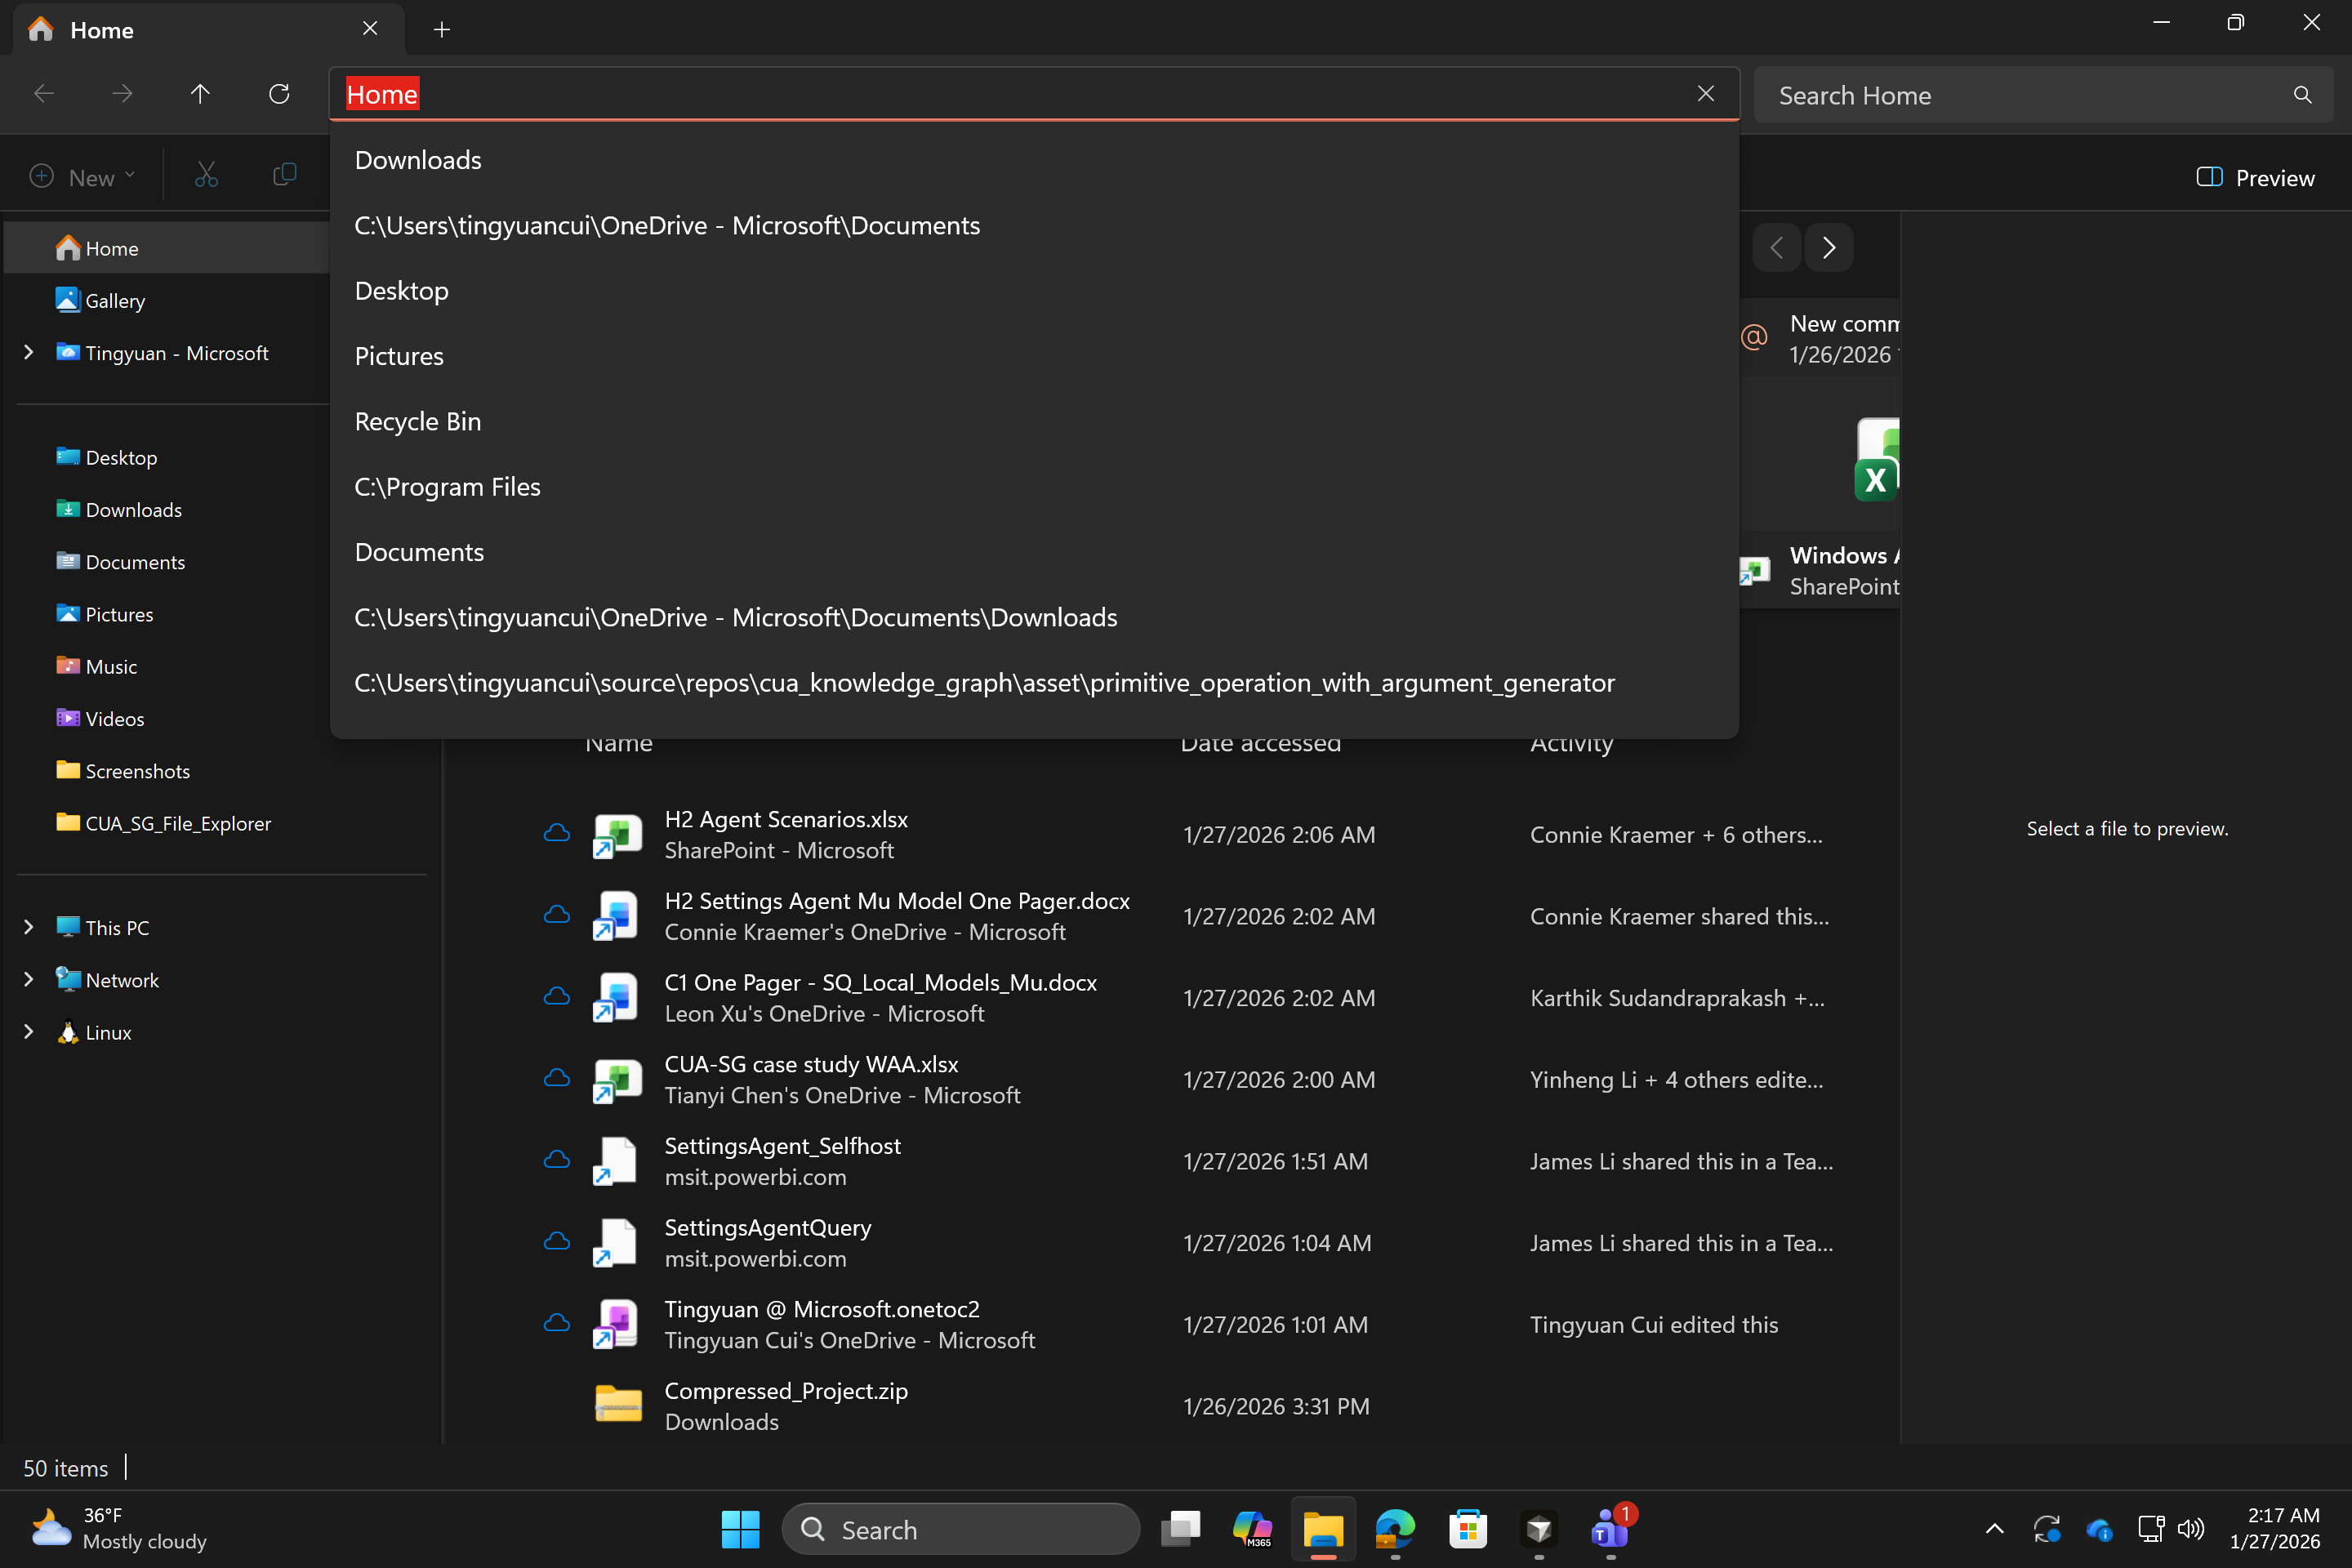Open Microsoft Edge from taskbar
2352x1568 pixels.
(x=1395, y=1528)
